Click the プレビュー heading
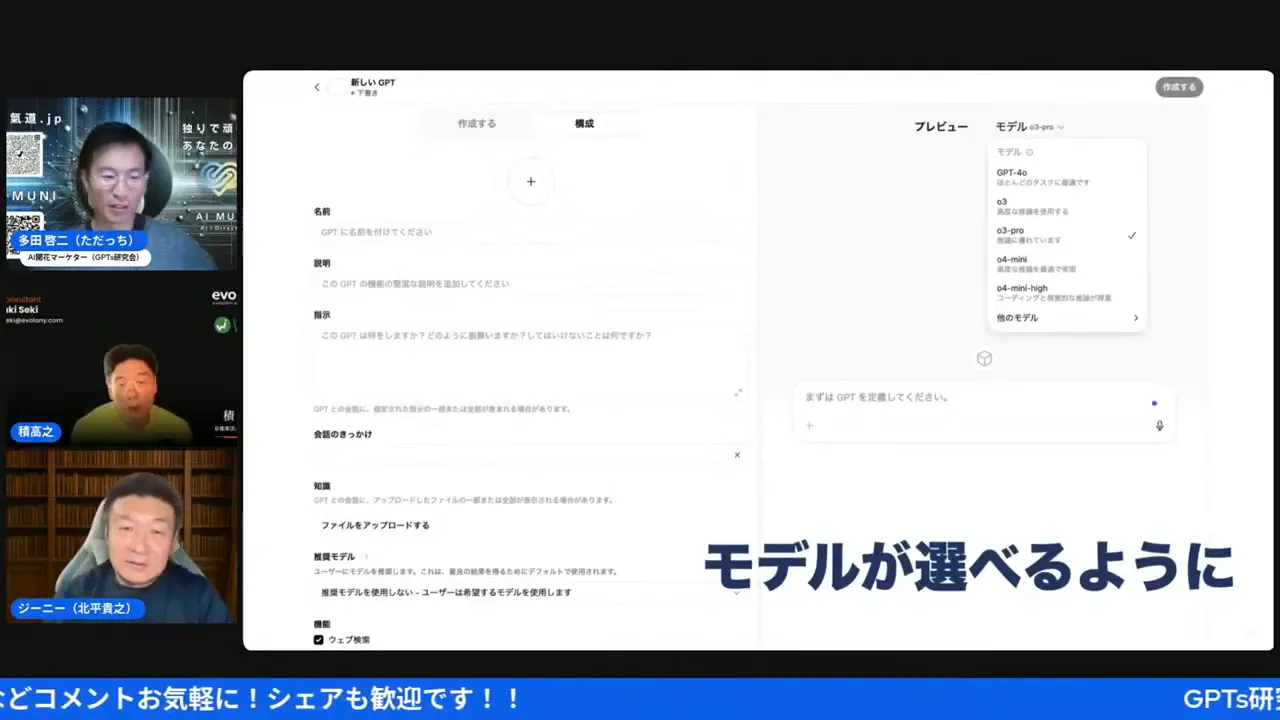1280x720 pixels. [x=941, y=127]
